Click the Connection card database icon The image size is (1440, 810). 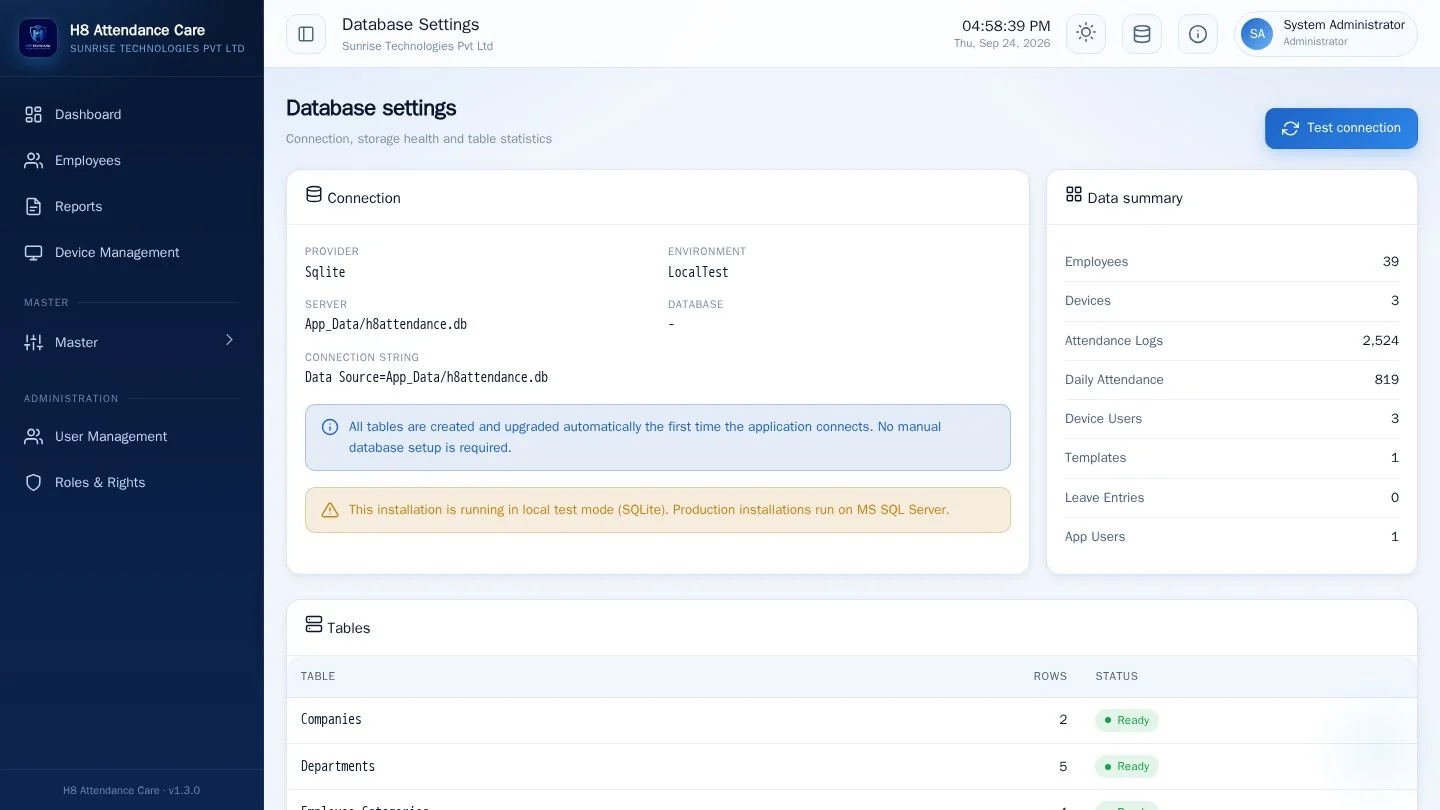click(x=314, y=195)
